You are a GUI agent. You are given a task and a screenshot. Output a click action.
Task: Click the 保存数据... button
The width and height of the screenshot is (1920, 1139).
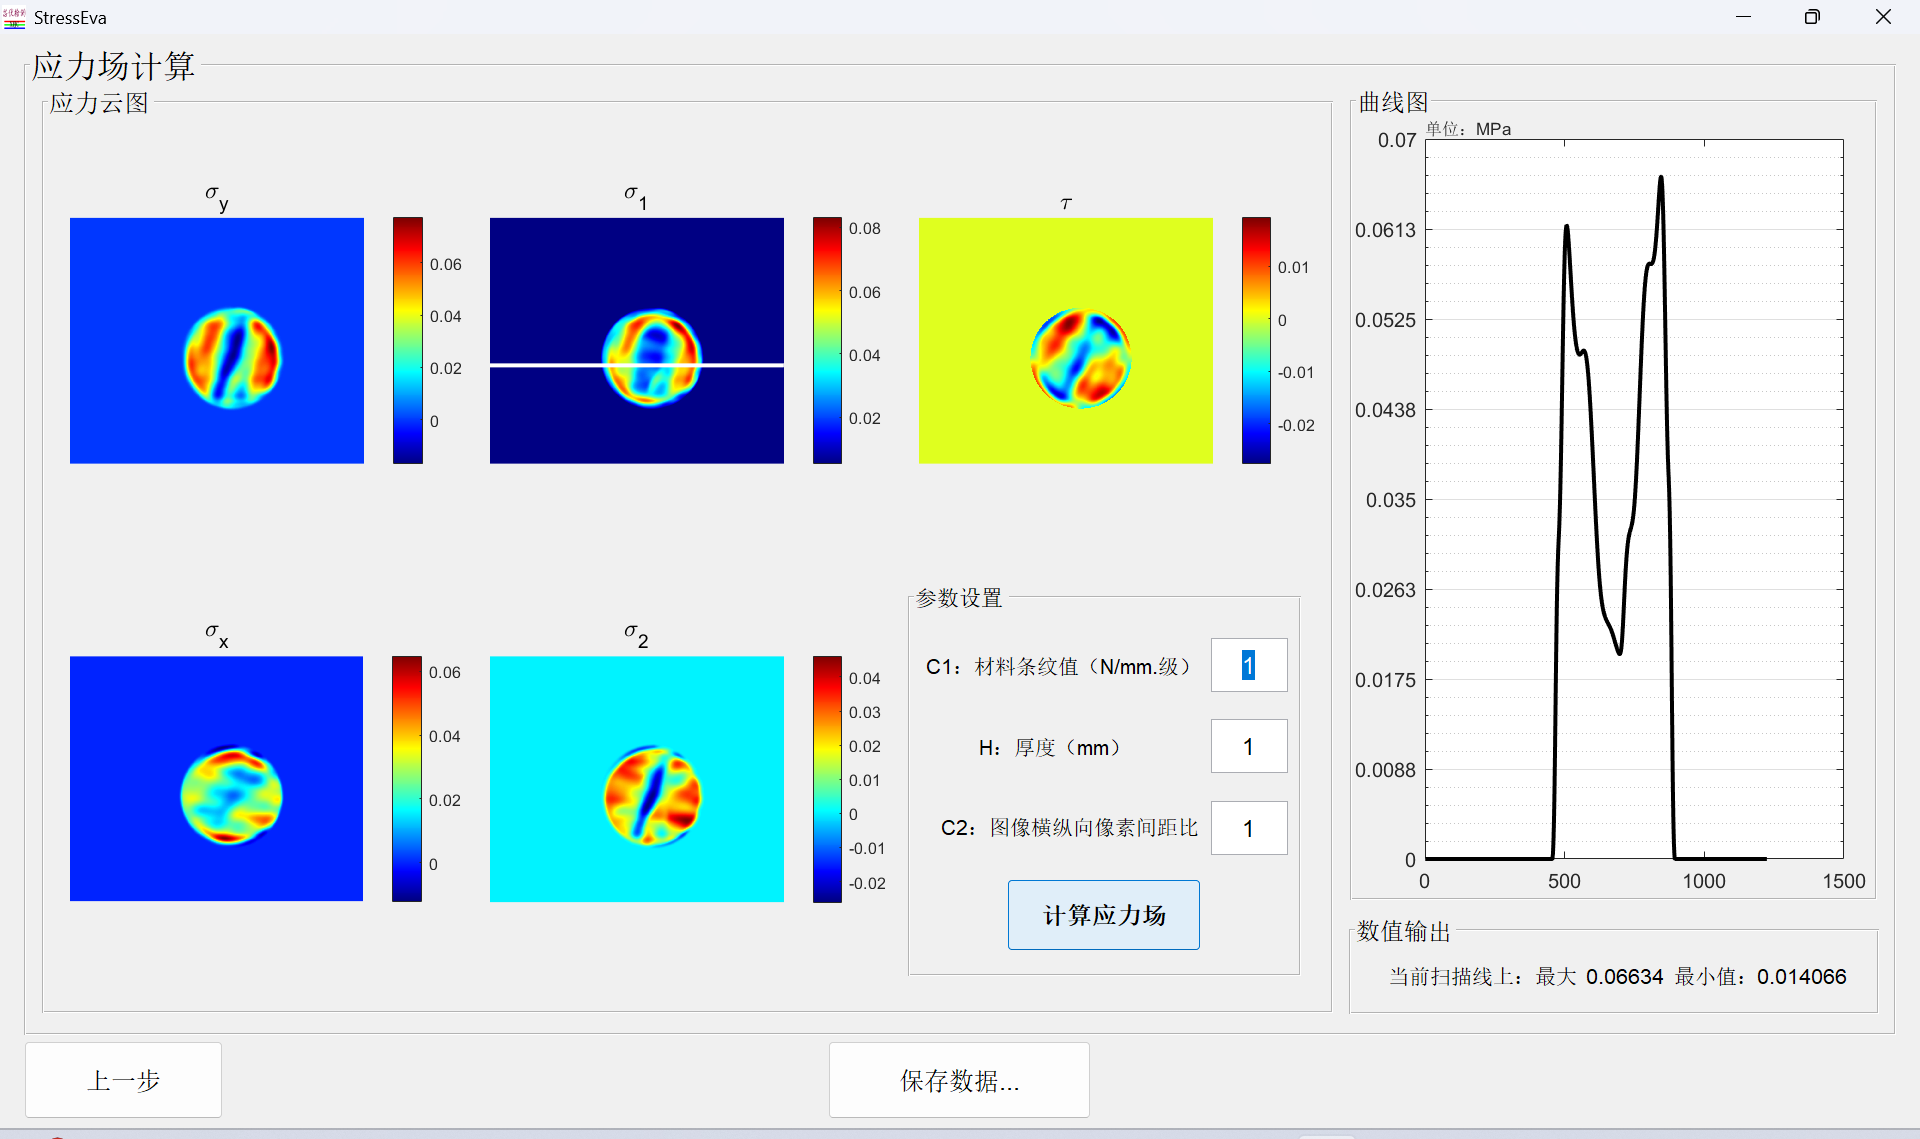tap(959, 1080)
